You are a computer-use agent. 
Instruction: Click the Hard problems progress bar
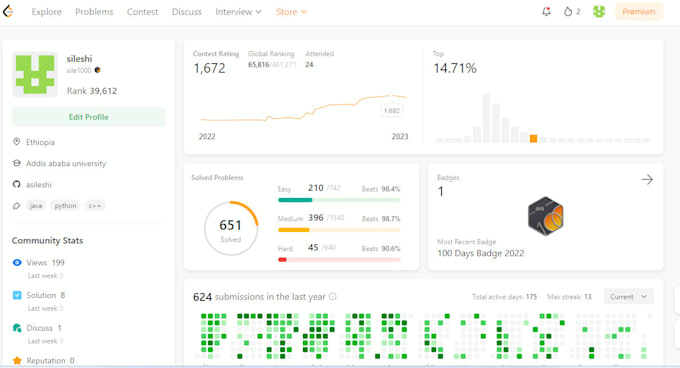[x=339, y=260]
